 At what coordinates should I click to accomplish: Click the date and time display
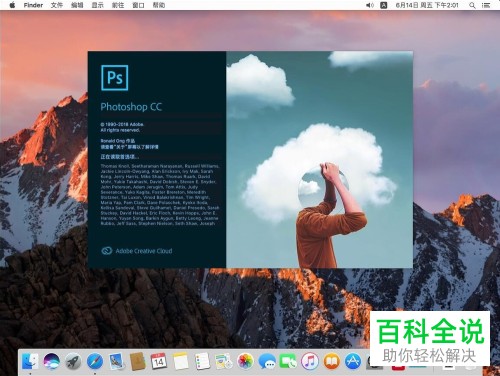427,5
